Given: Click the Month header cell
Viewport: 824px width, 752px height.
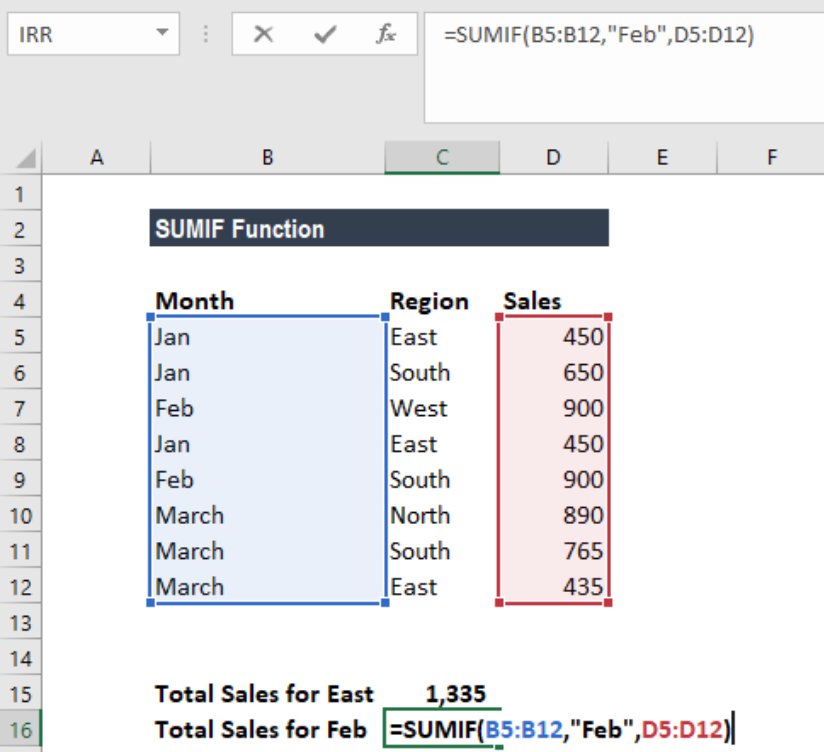Looking at the screenshot, I should 267,301.
